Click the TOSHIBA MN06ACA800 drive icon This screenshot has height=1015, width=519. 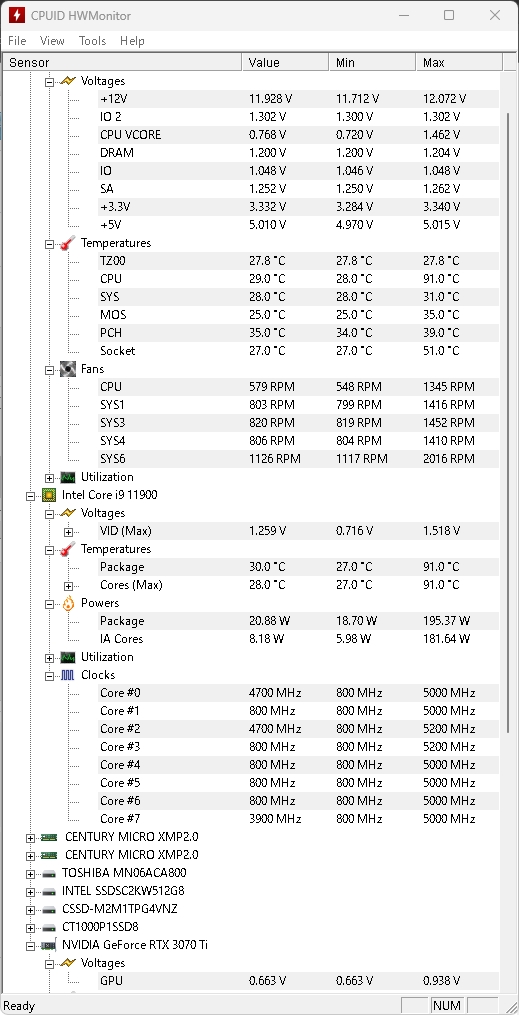pos(49,873)
